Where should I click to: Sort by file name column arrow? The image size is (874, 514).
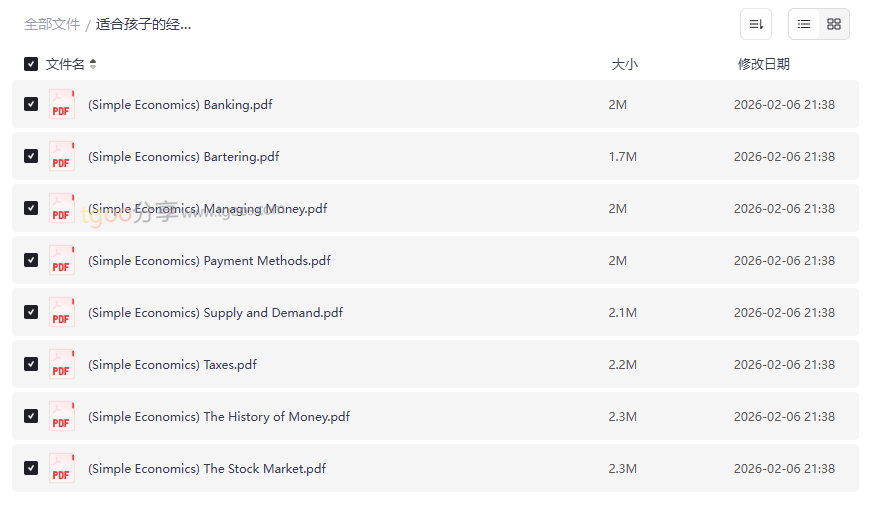93,64
